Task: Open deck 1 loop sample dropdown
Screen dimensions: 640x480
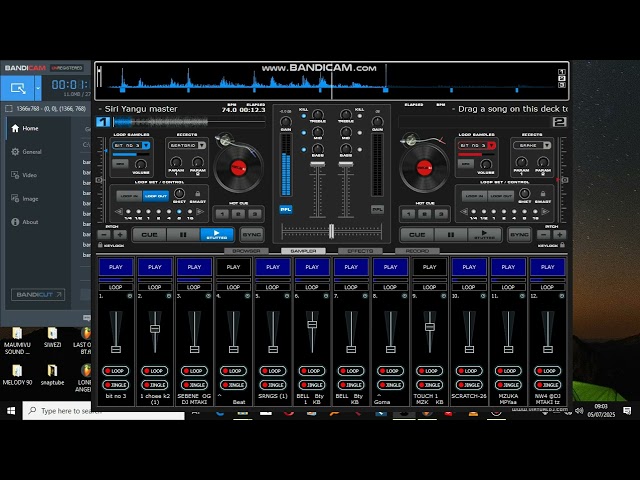Action: [x=146, y=145]
